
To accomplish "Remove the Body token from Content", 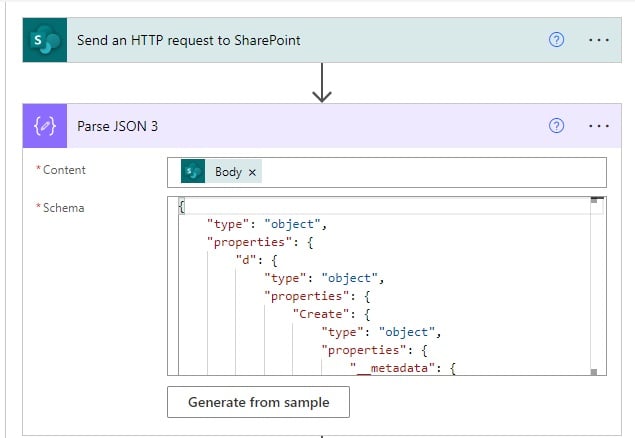I will click(x=252, y=172).
